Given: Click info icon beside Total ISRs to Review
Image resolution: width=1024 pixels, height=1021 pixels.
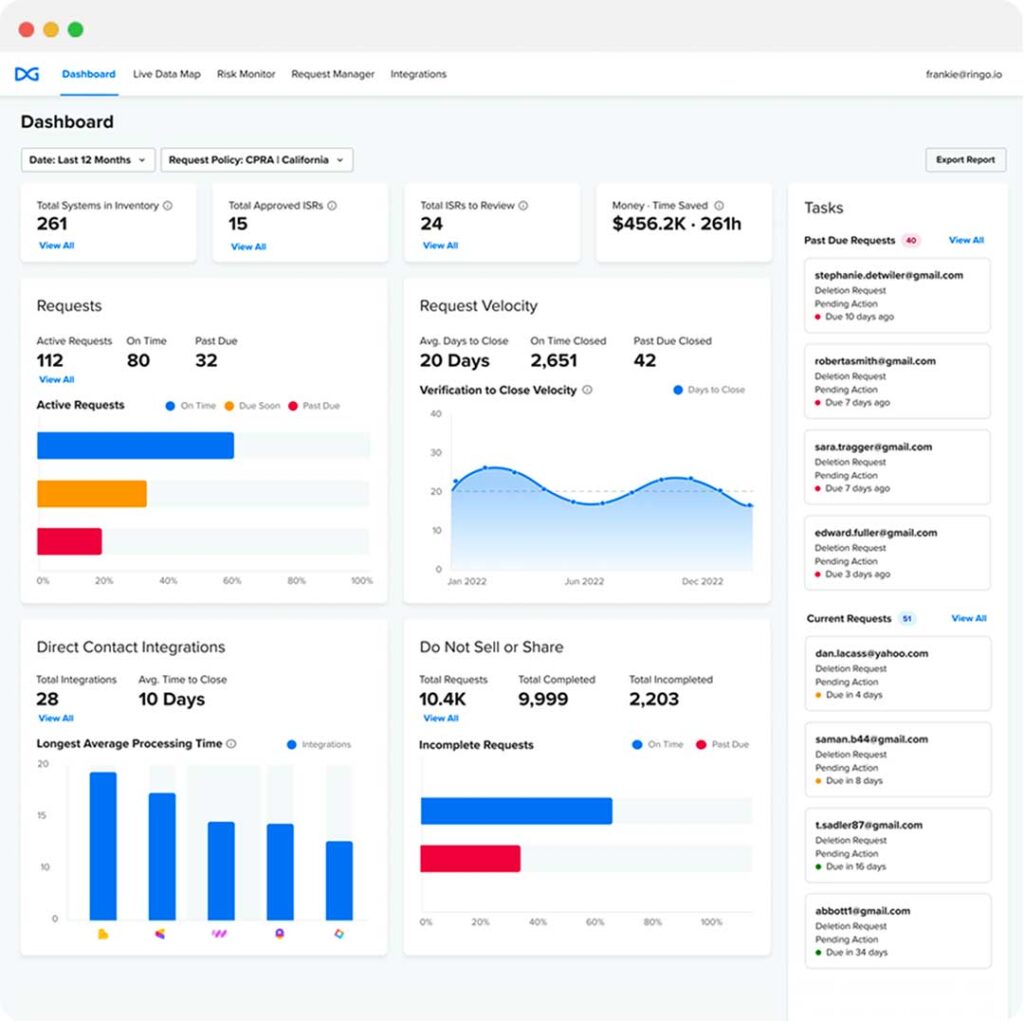Looking at the screenshot, I should pyautogui.click(x=523, y=206).
